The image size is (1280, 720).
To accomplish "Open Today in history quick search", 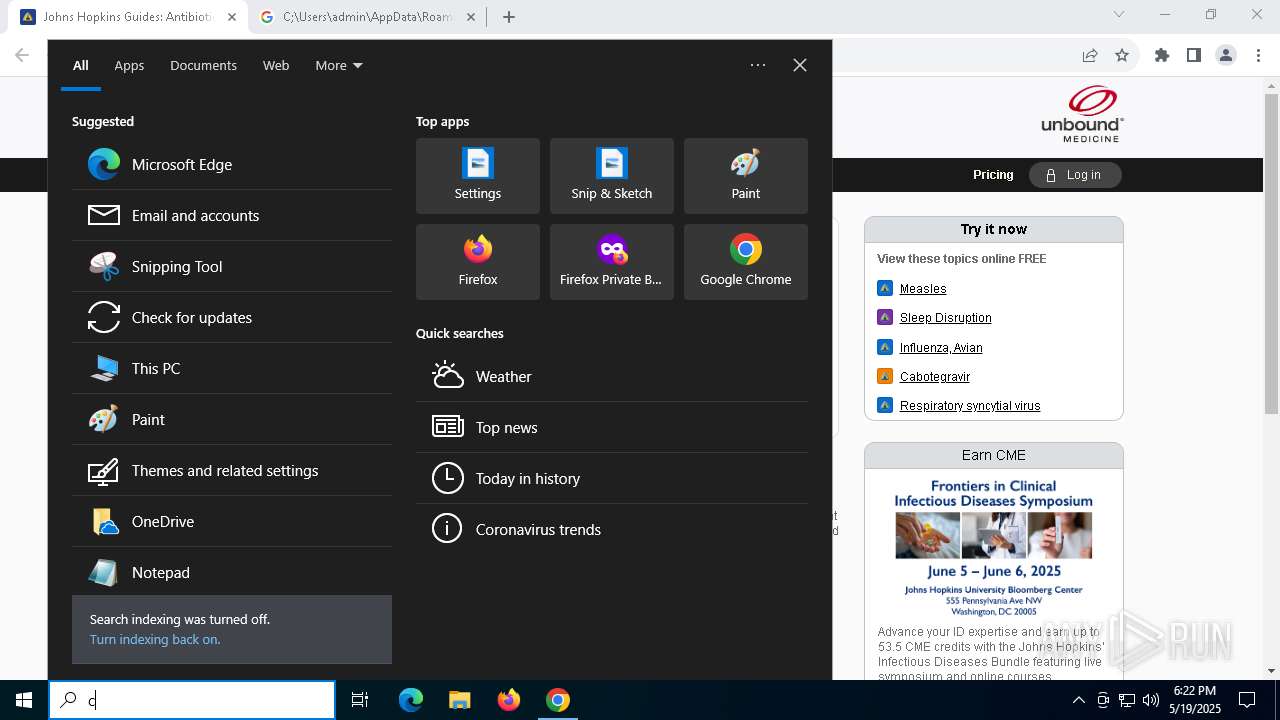I will (x=611, y=478).
